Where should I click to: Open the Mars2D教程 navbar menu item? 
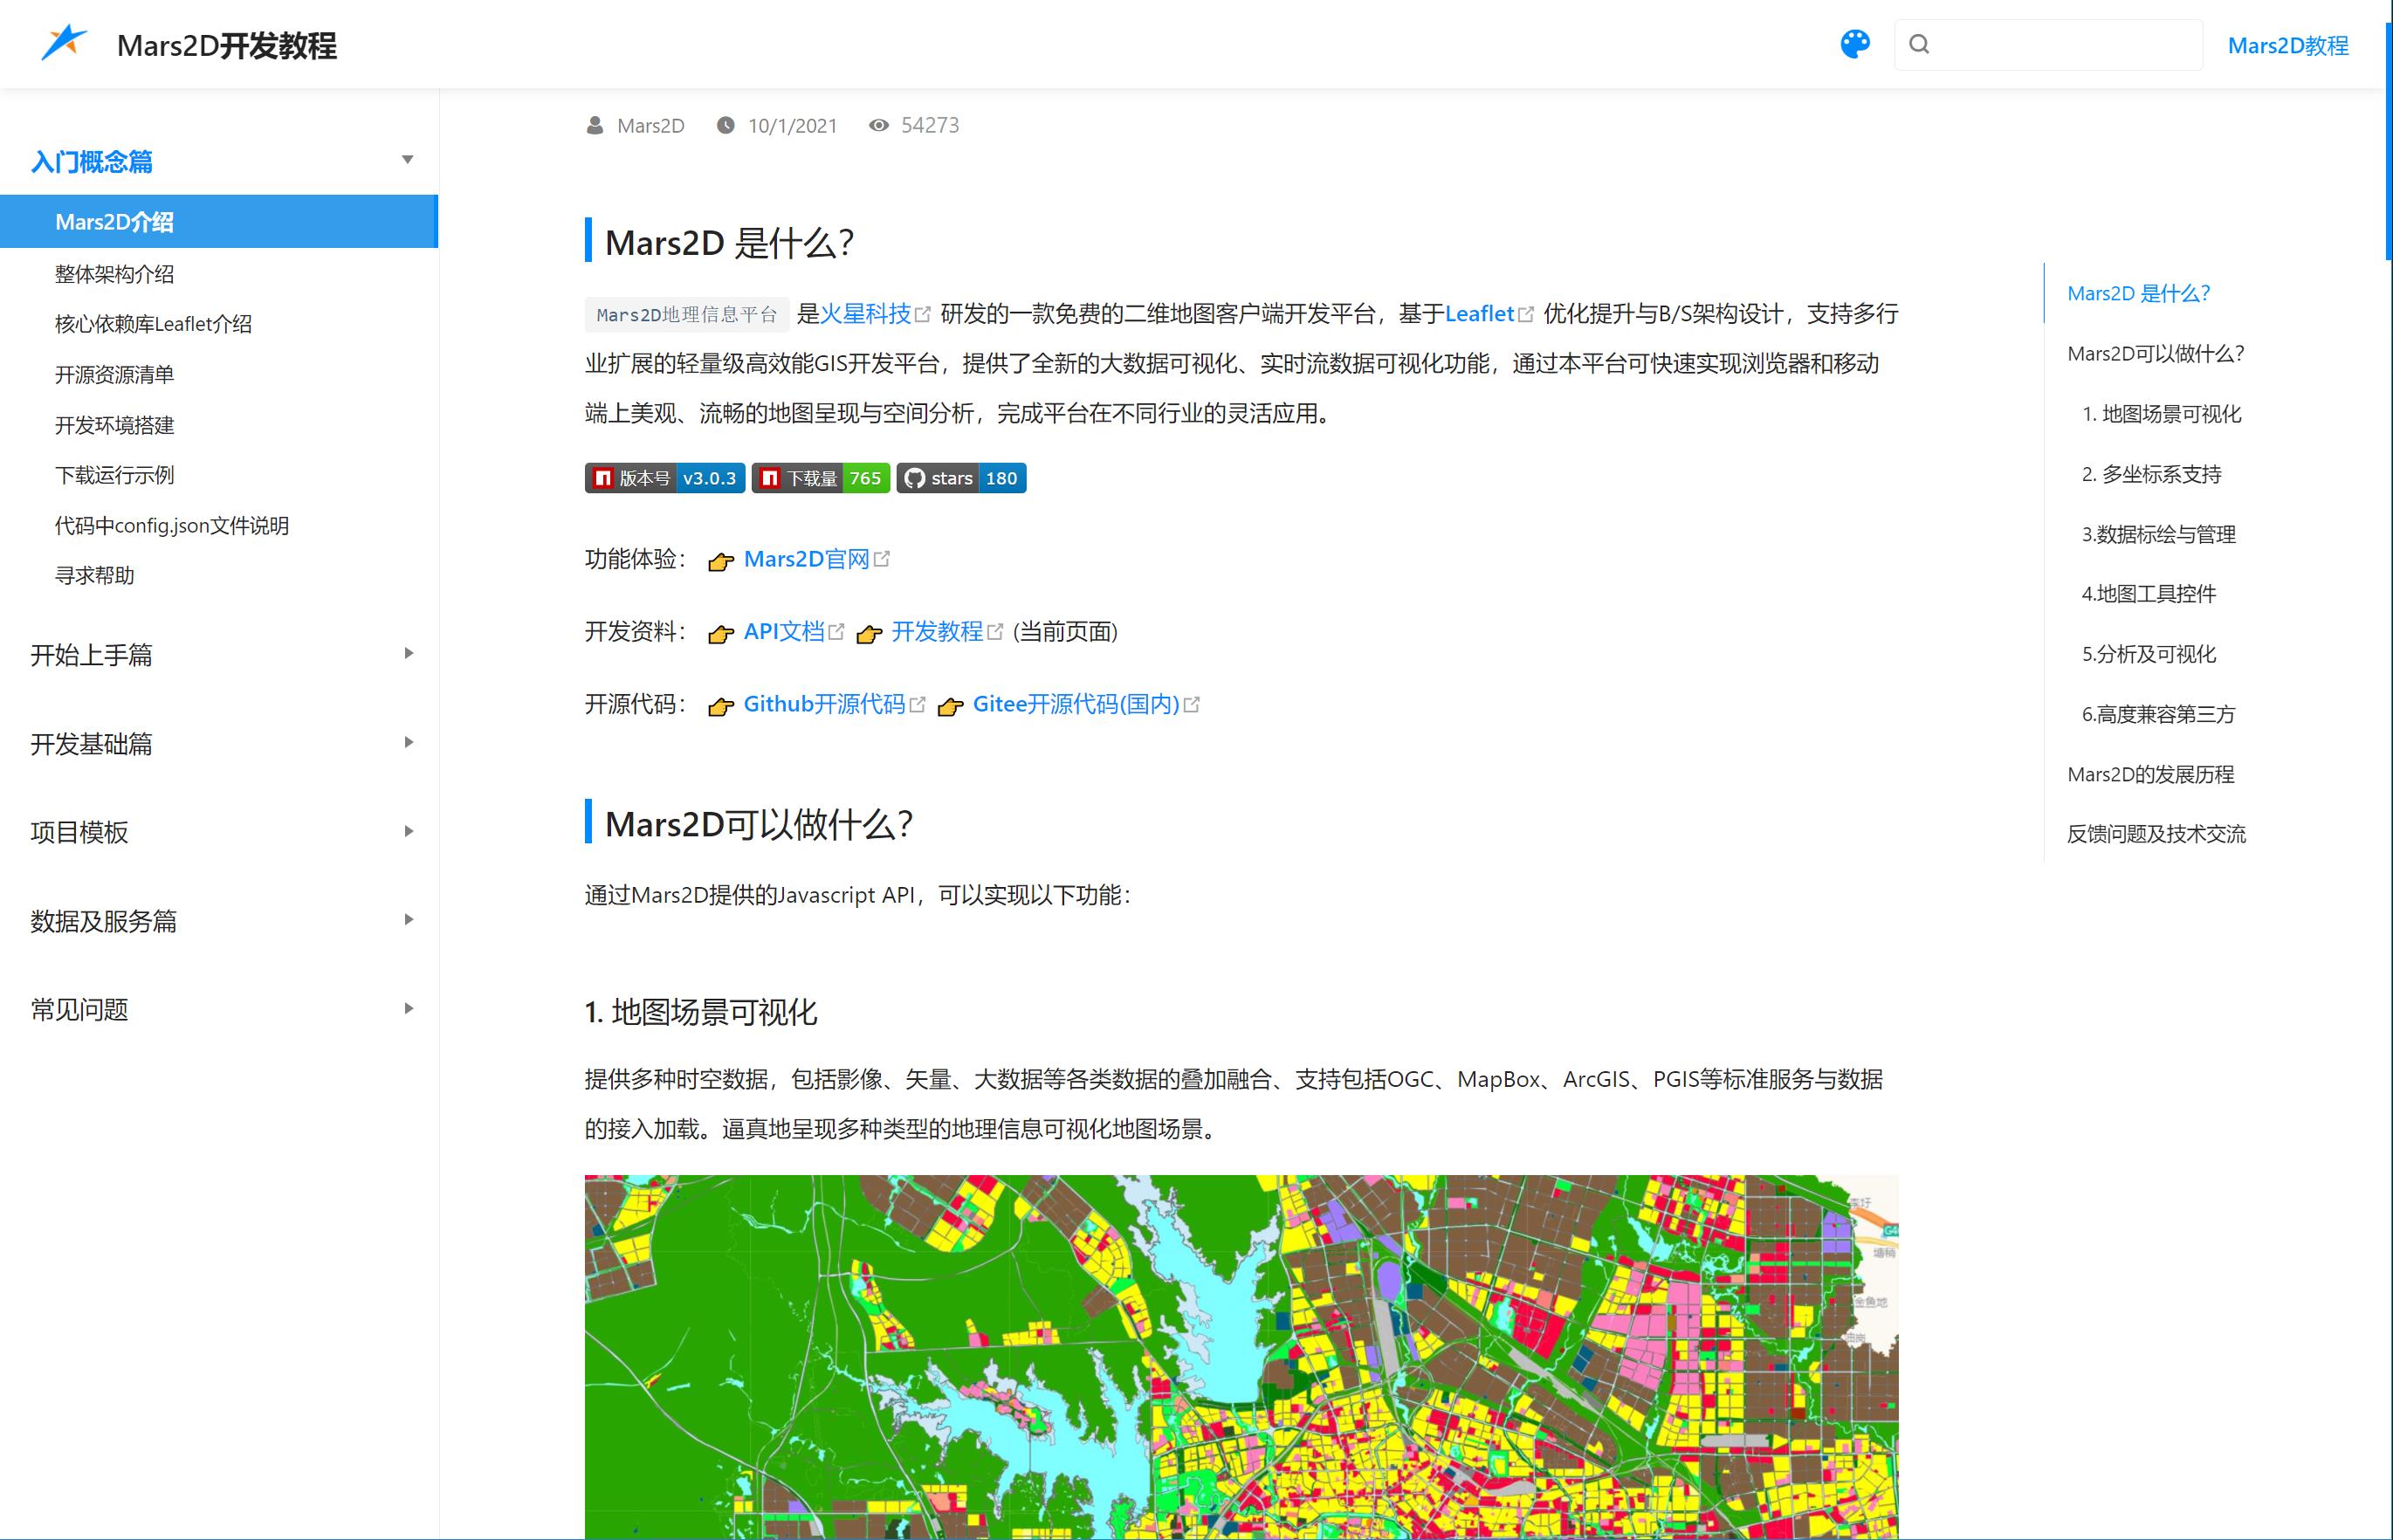(x=2288, y=45)
